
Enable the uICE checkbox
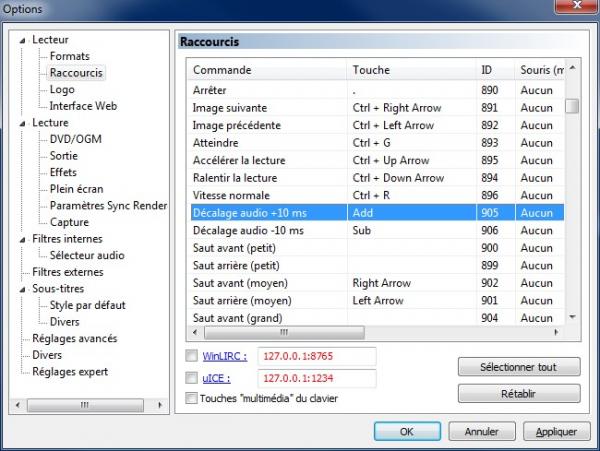coord(192,377)
